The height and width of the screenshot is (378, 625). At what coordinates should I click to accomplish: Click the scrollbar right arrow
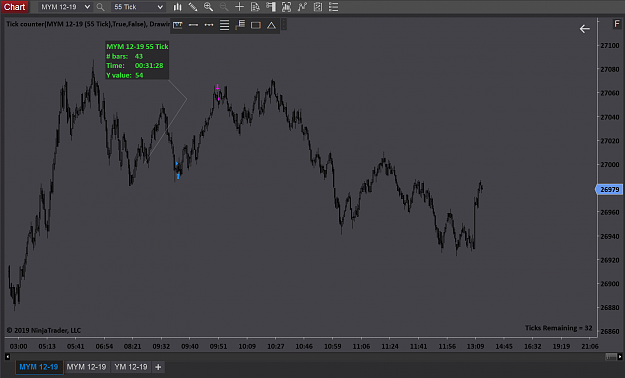click(x=619, y=356)
